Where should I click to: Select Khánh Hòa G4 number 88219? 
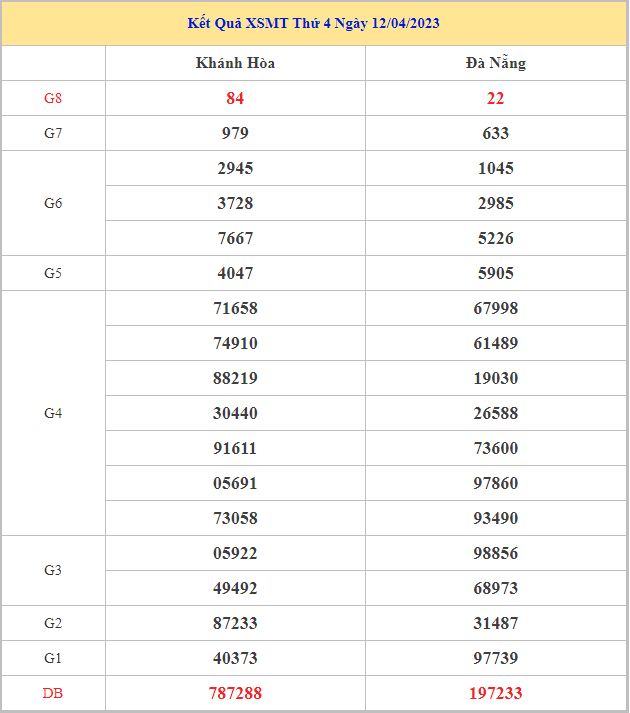tap(235, 378)
